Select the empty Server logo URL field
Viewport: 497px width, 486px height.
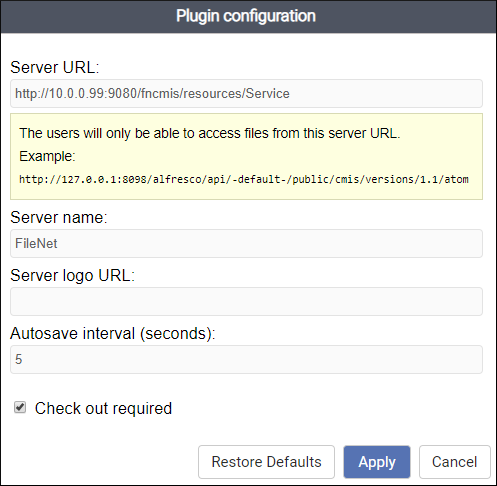246,301
